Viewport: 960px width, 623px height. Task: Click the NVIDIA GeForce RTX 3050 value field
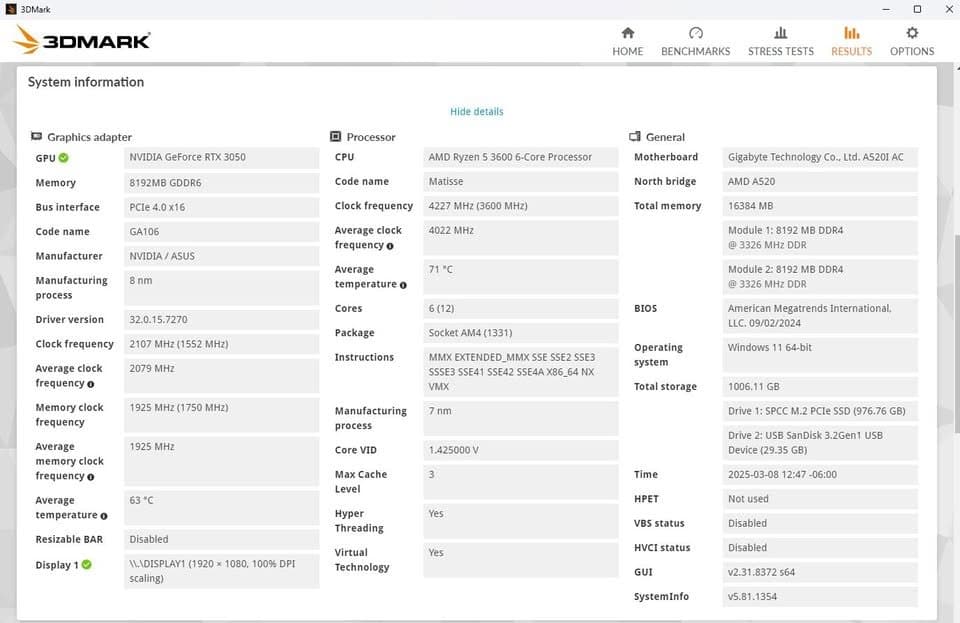(x=221, y=158)
